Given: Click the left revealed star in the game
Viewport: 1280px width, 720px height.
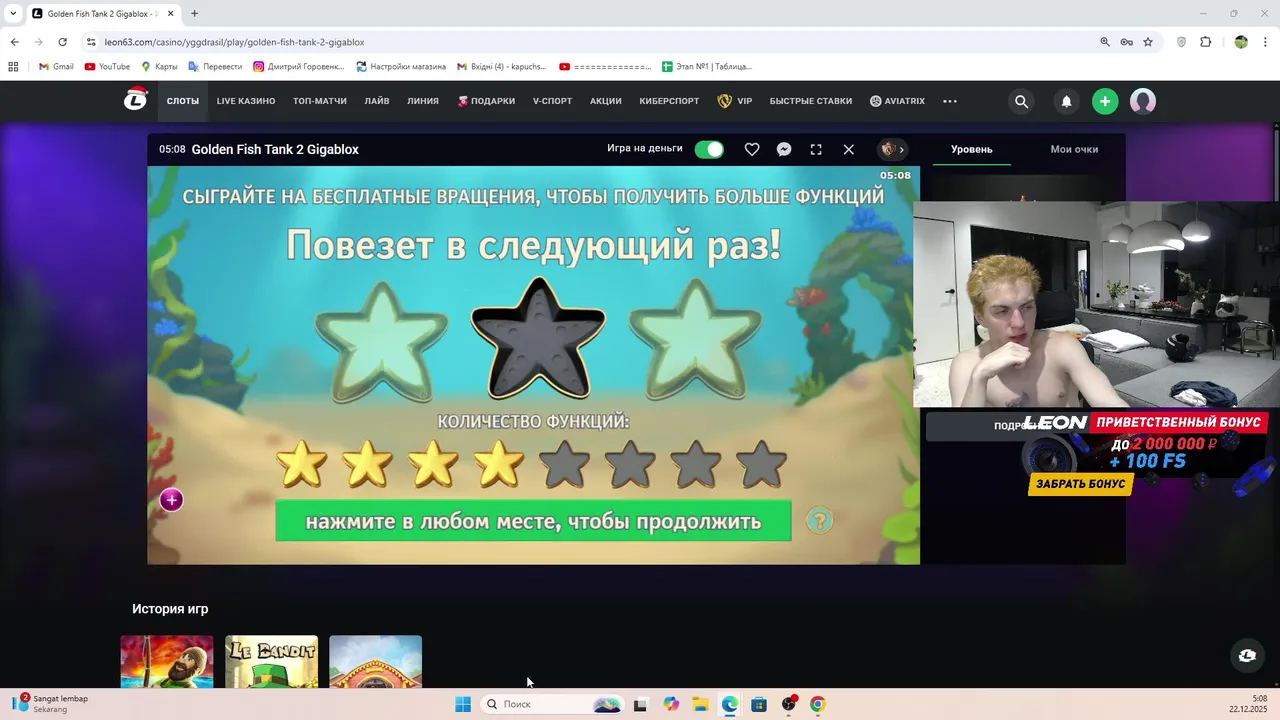Looking at the screenshot, I should (x=381, y=341).
